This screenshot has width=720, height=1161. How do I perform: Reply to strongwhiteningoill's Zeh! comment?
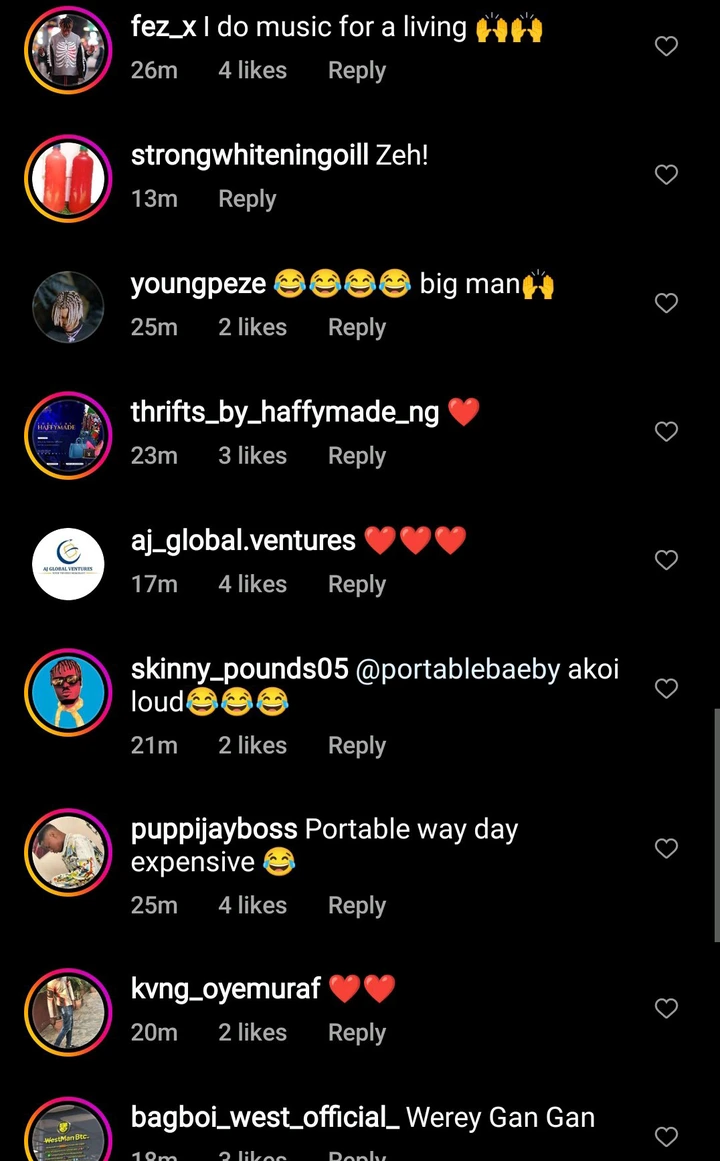pyautogui.click(x=247, y=199)
